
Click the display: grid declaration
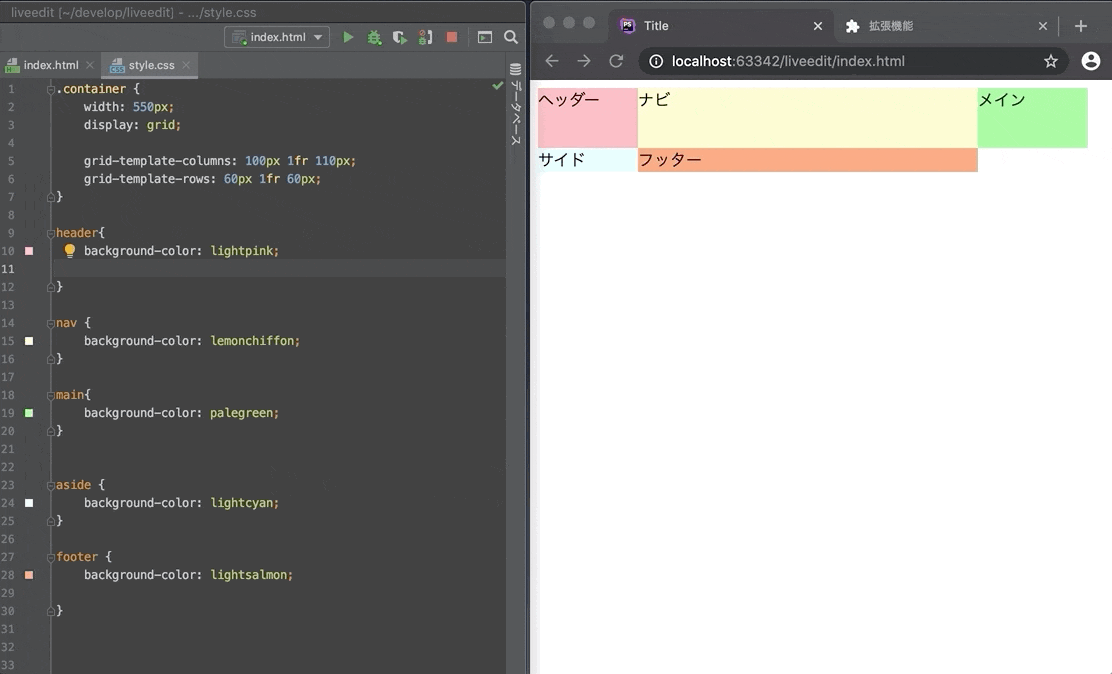pyautogui.click(x=132, y=125)
